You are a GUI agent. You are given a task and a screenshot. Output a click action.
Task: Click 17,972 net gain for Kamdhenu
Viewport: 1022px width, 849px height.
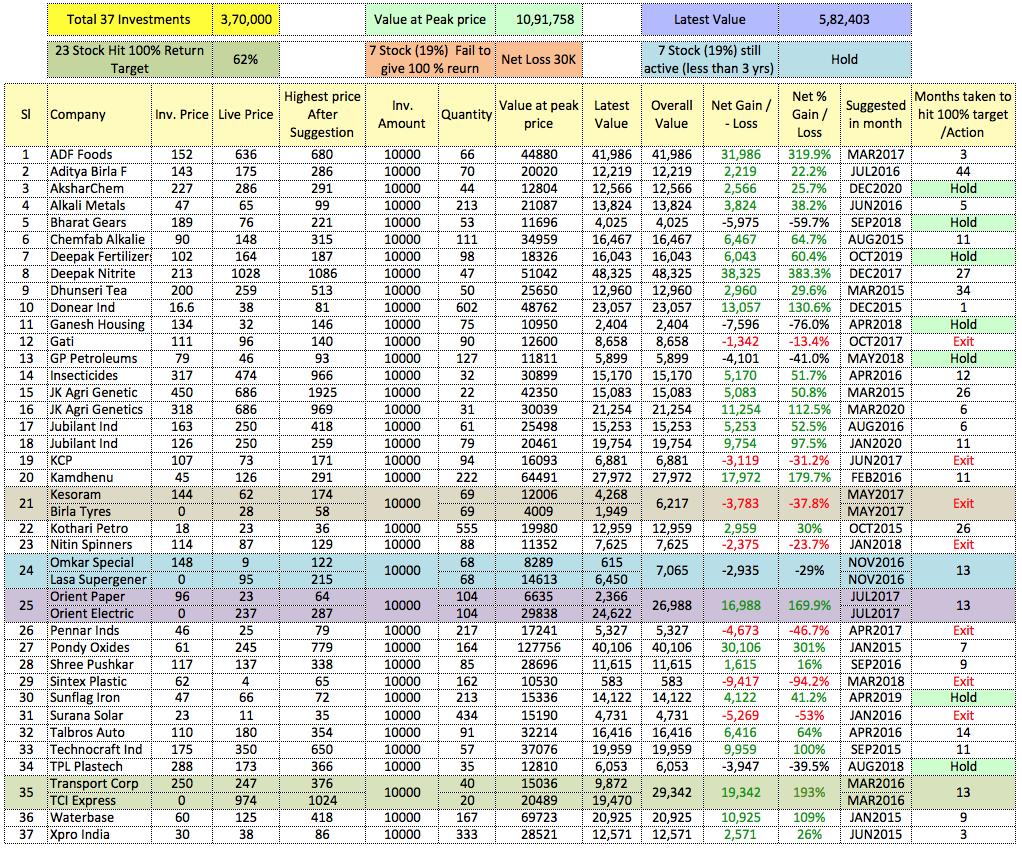(741, 477)
